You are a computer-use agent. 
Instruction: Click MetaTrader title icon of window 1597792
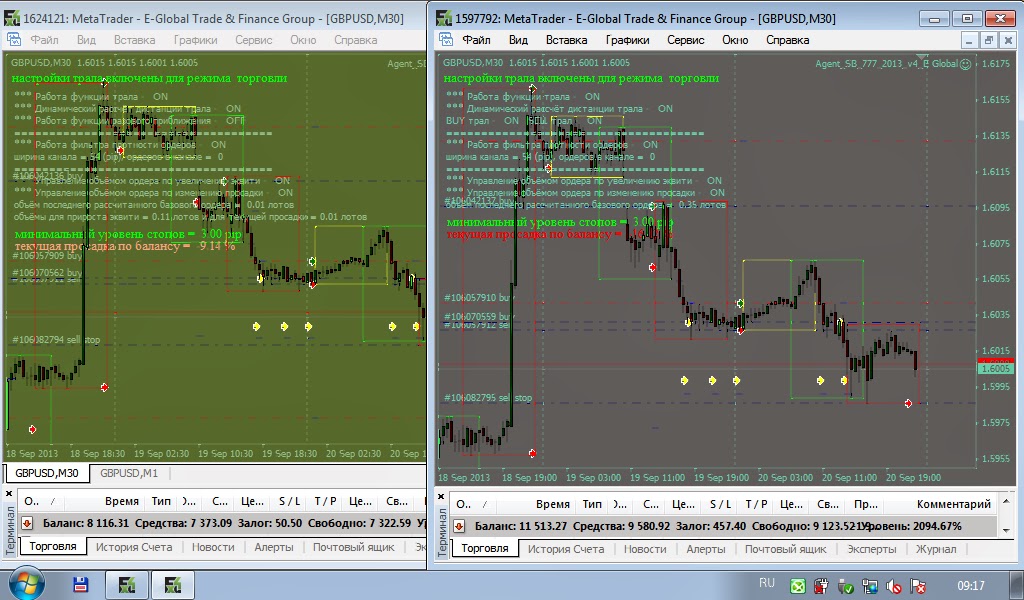tap(443, 18)
